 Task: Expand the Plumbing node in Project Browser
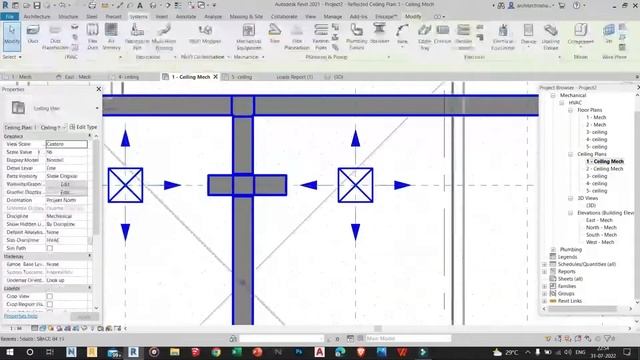pyautogui.click(x=553, y=249)
